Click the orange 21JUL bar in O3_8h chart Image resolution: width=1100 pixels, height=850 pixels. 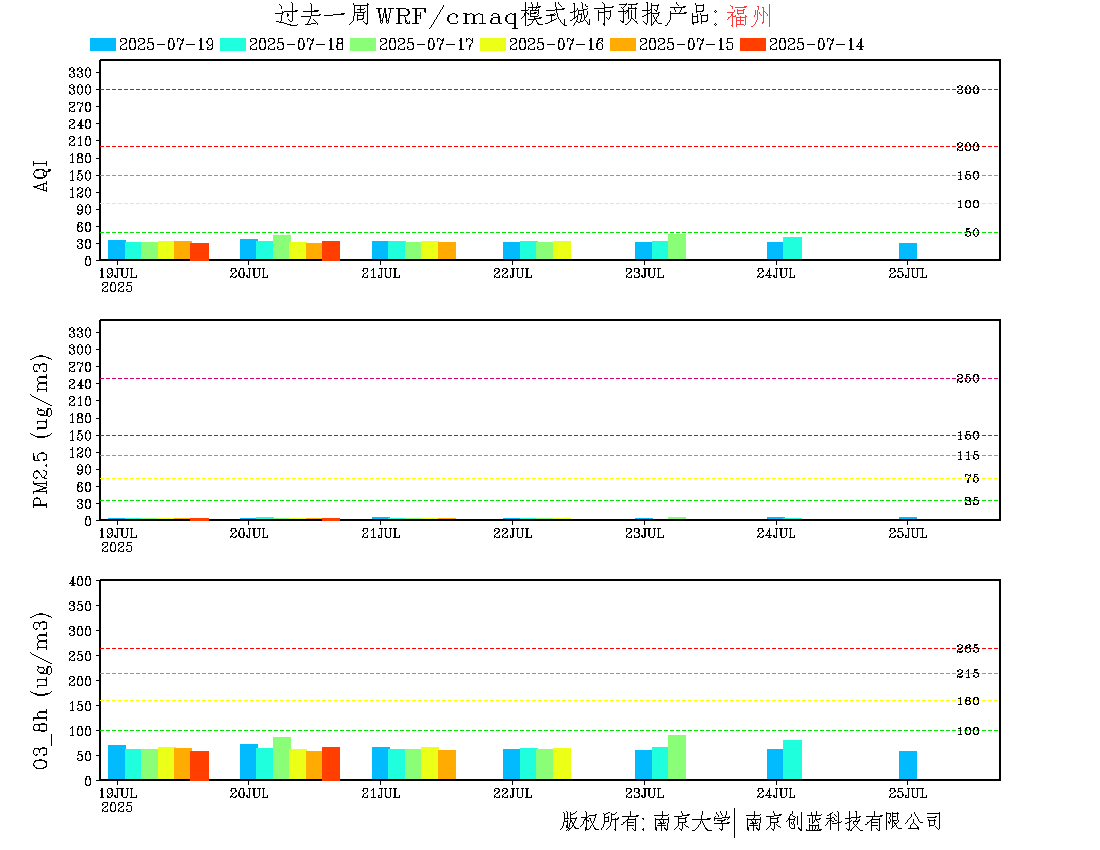pyautogui.click(x=447, y=765)
